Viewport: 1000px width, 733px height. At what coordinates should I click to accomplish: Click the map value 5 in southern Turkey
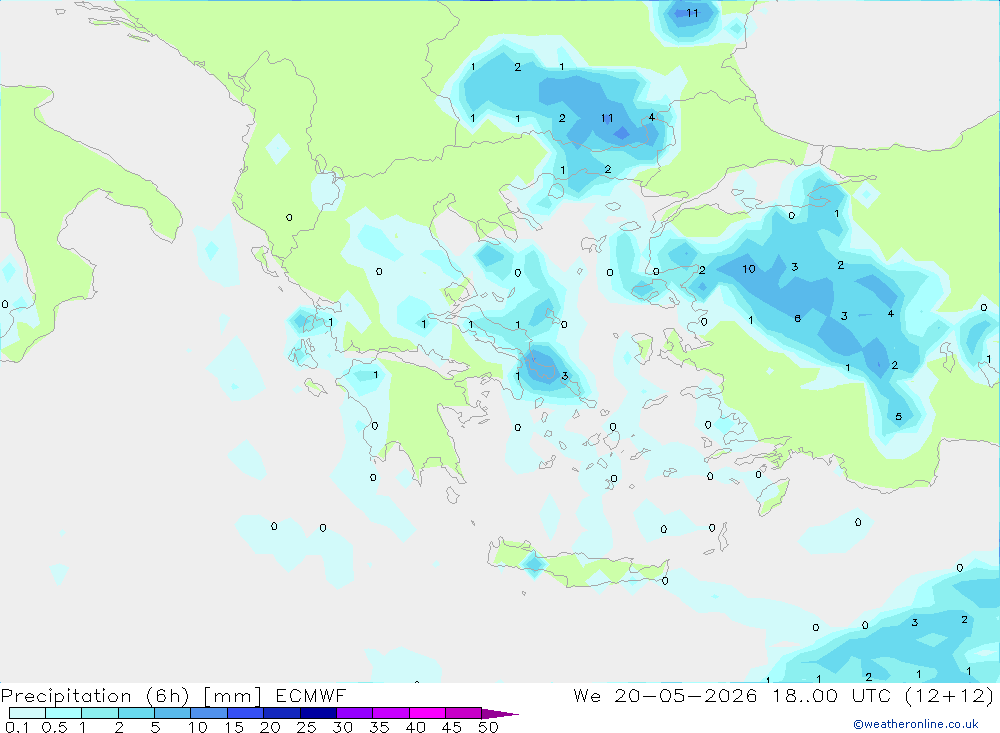point(899,417)
